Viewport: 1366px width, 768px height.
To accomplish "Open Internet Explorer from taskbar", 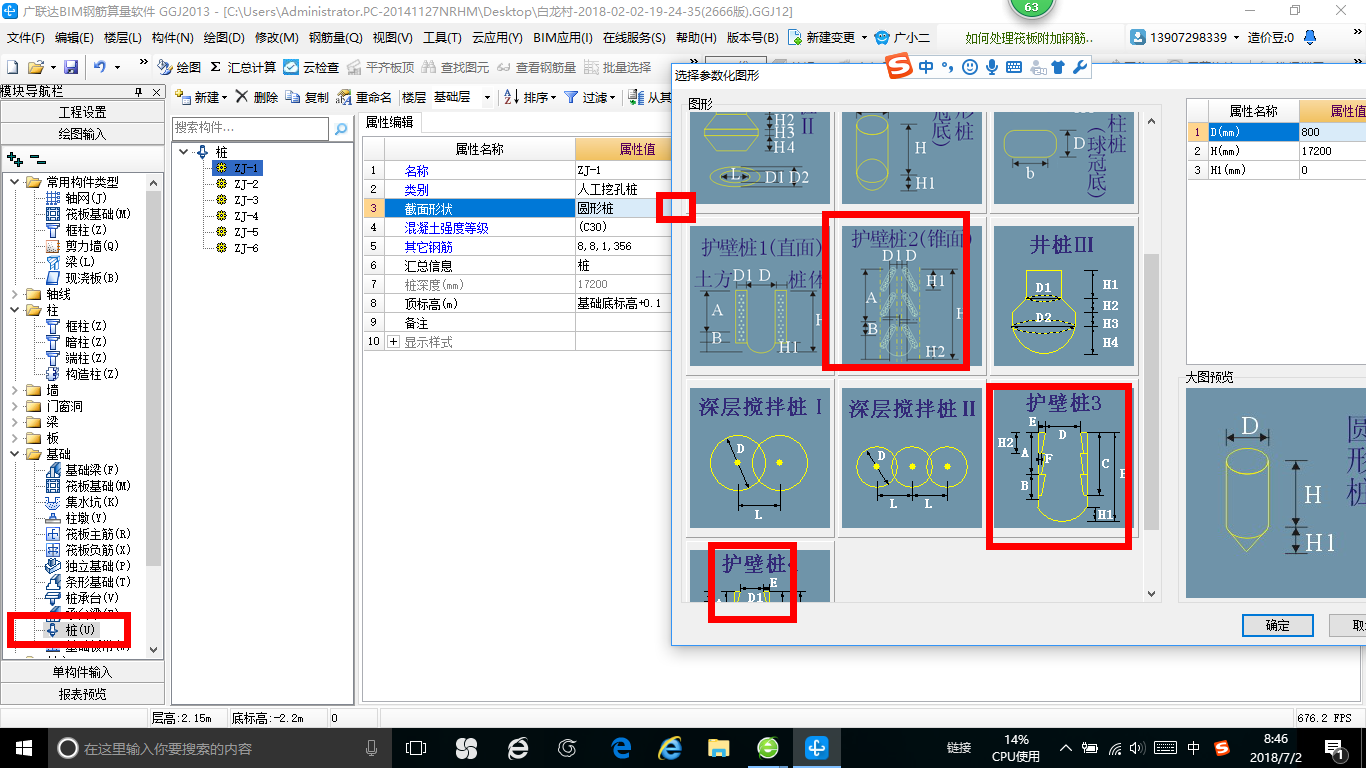I will coord(669,747).
